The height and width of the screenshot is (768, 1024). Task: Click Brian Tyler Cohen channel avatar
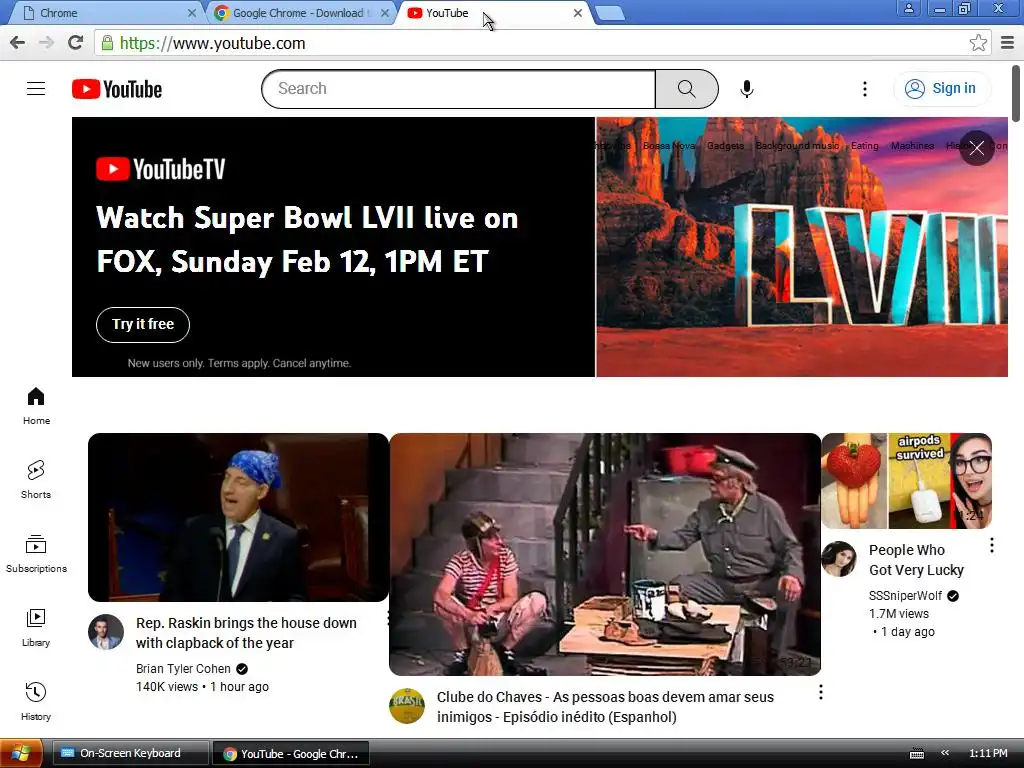106,632
